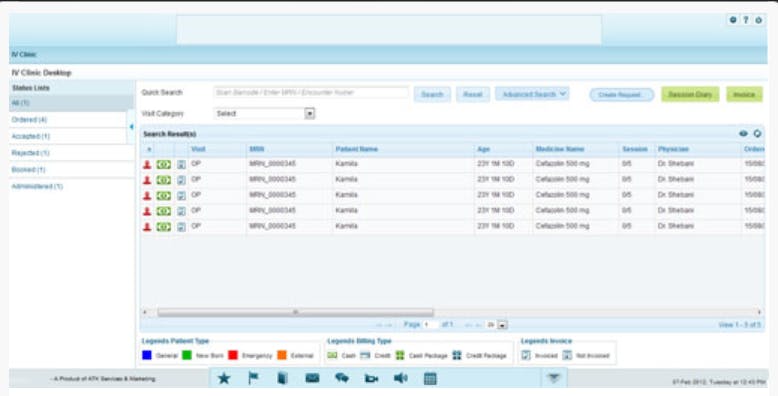The width and height of the screenshot is (778, 396).
Task: Open the envelope mail icon
Action: pyautogui.click(x=312, y=378)
